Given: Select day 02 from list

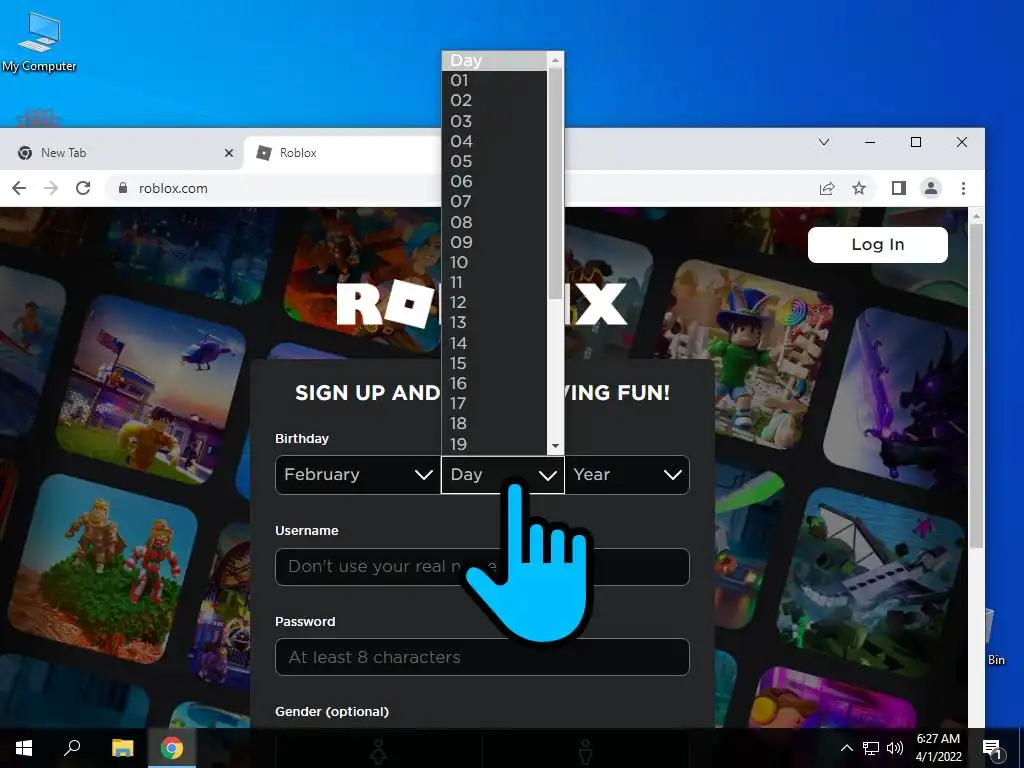Looking at the screenshot, I should (494, 101).
